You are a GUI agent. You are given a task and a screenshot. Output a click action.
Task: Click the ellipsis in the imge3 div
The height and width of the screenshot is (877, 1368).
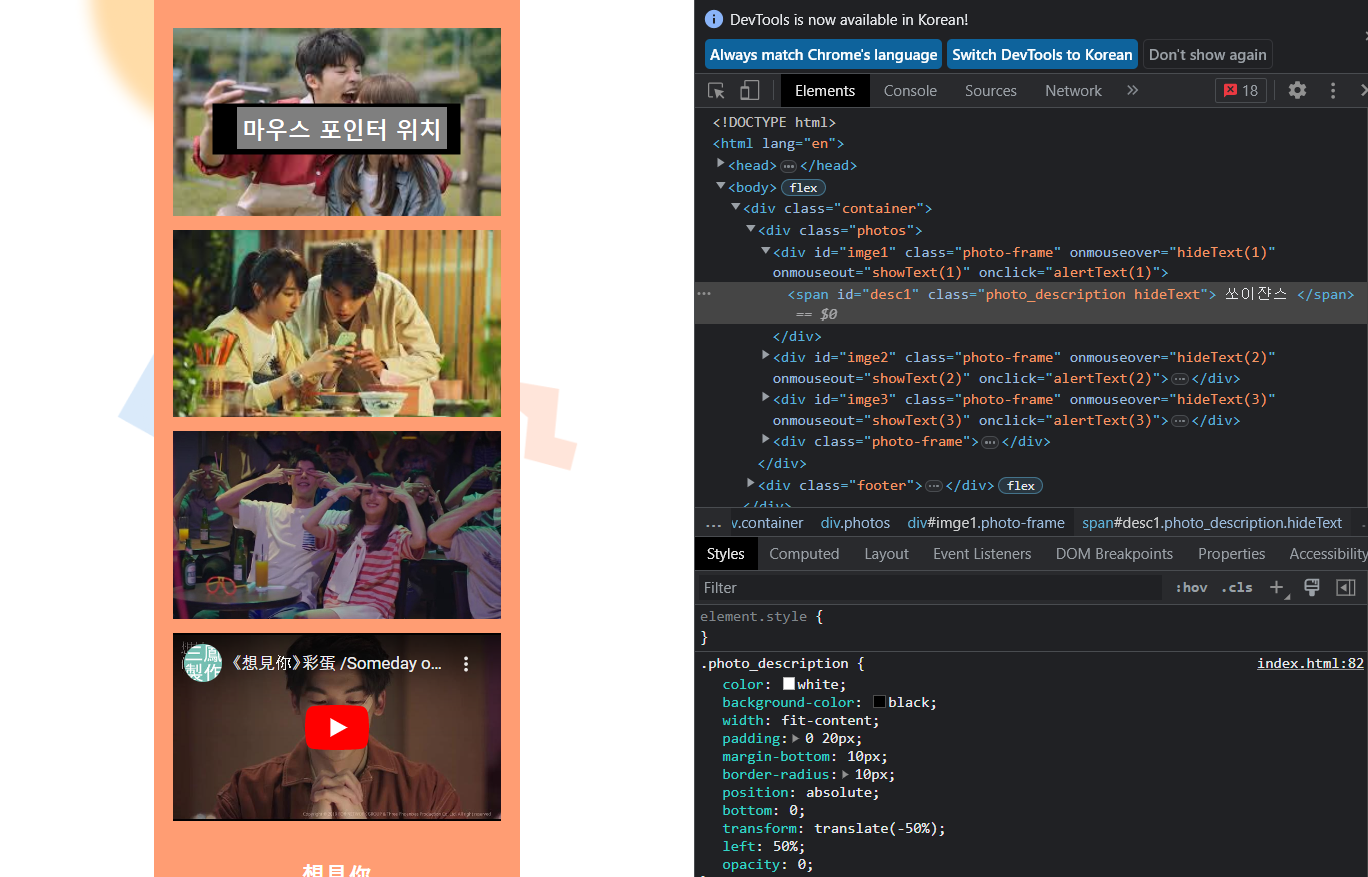coord(1180,421)
